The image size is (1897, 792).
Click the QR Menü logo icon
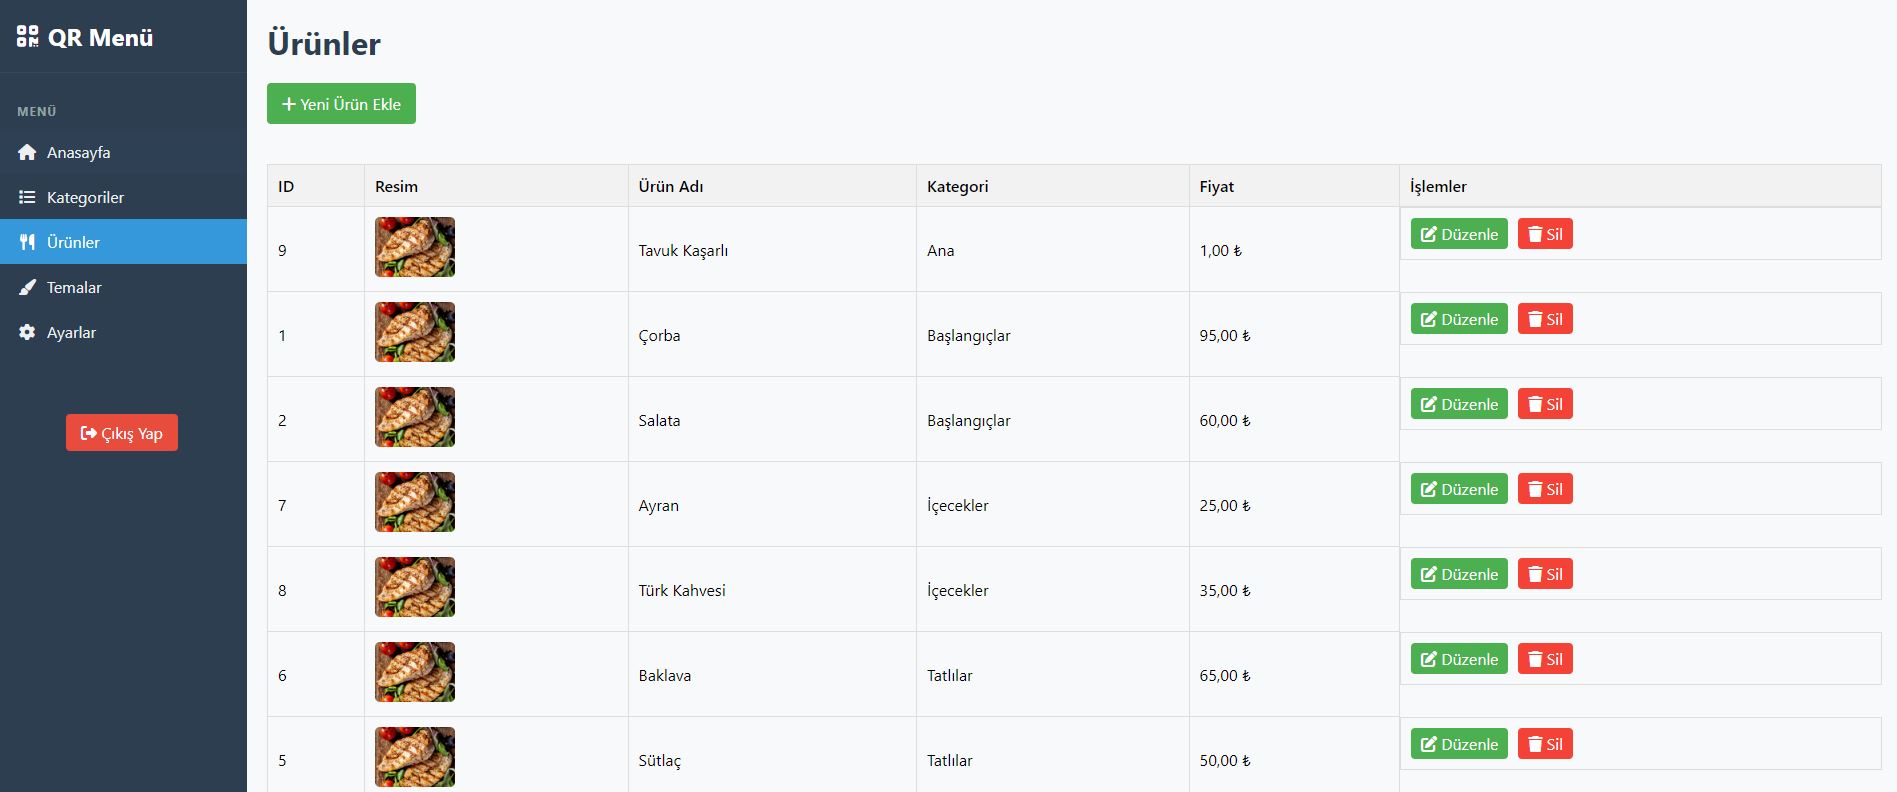pyautogui.click(x=28, y=37)
